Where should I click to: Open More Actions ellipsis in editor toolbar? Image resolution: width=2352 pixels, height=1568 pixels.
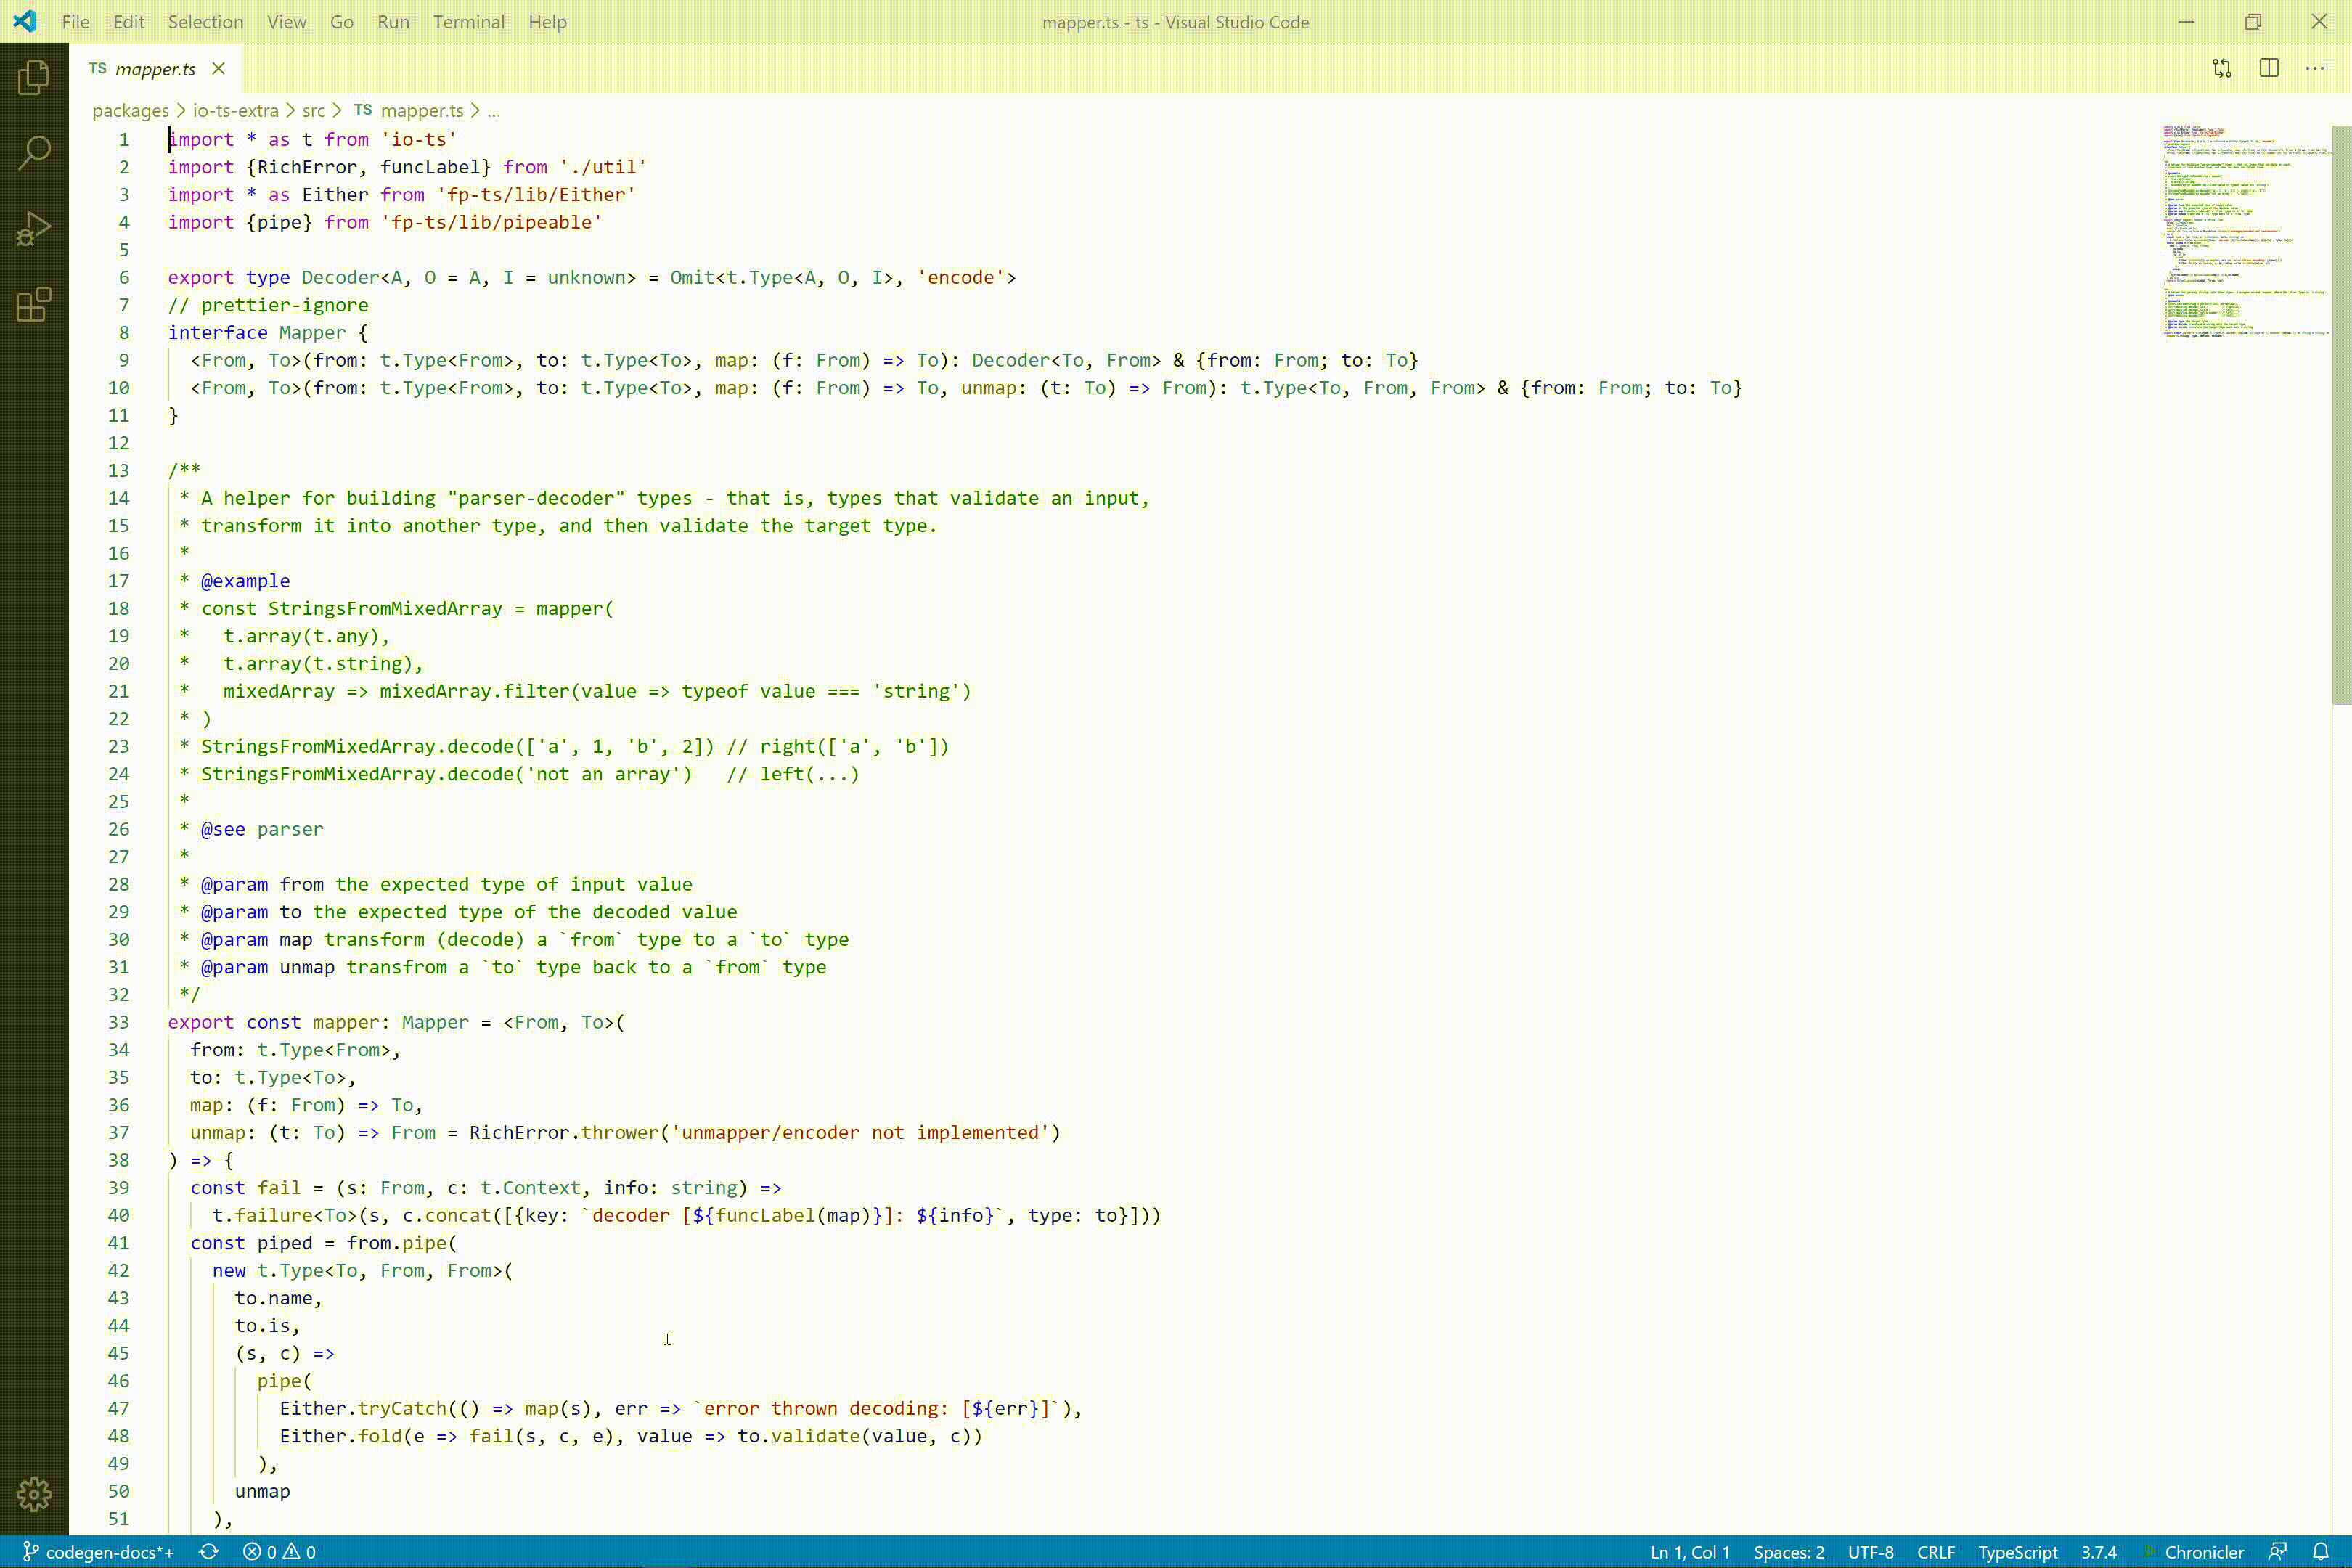click(x=2315, y=68)
